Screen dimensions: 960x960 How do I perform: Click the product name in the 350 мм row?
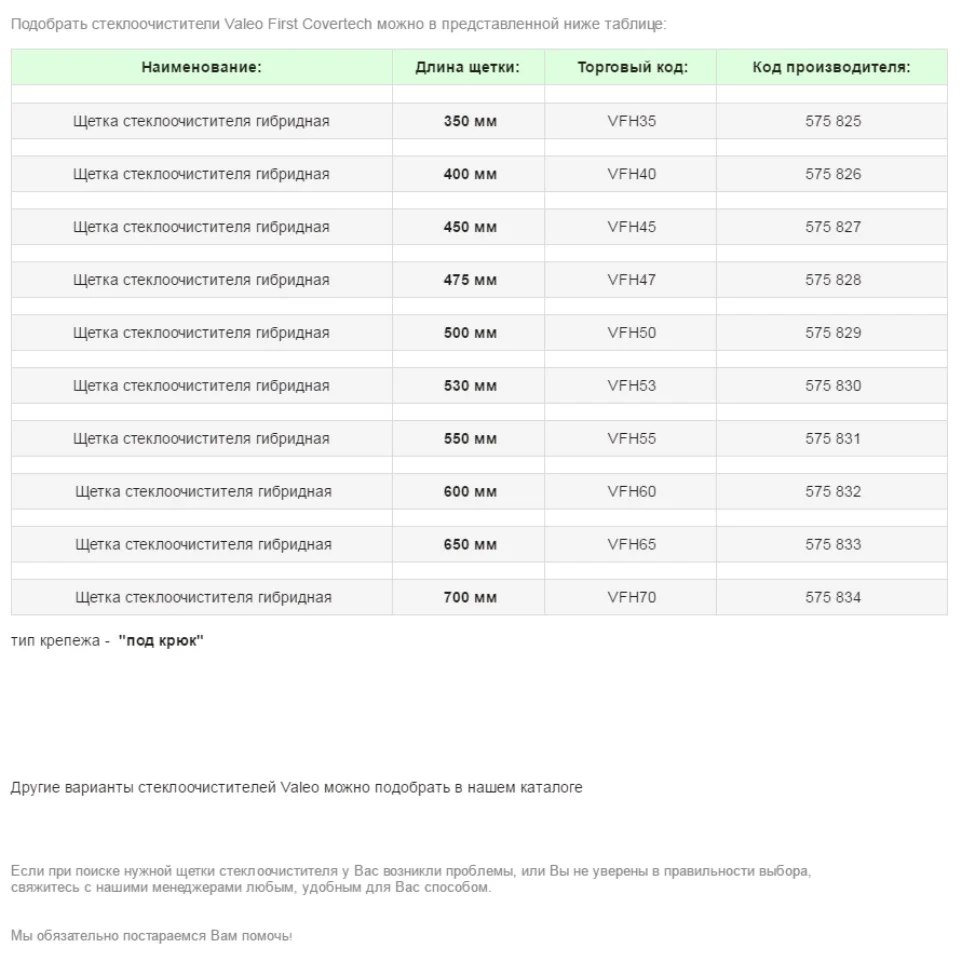click(201, 122)
